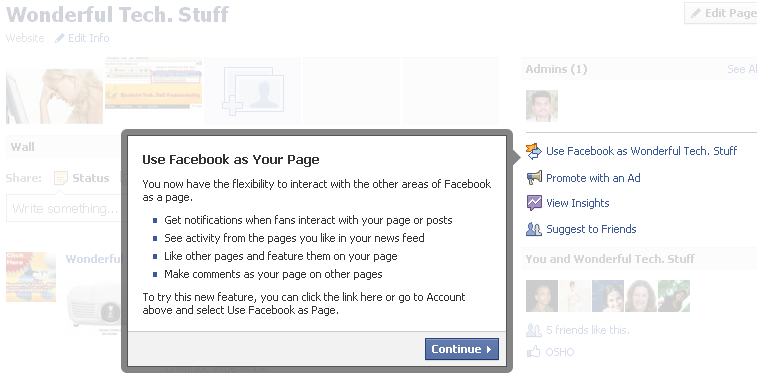Click the Promote with an Ad megaphone icon
The image size is (757, 373).
pos(534,178)
